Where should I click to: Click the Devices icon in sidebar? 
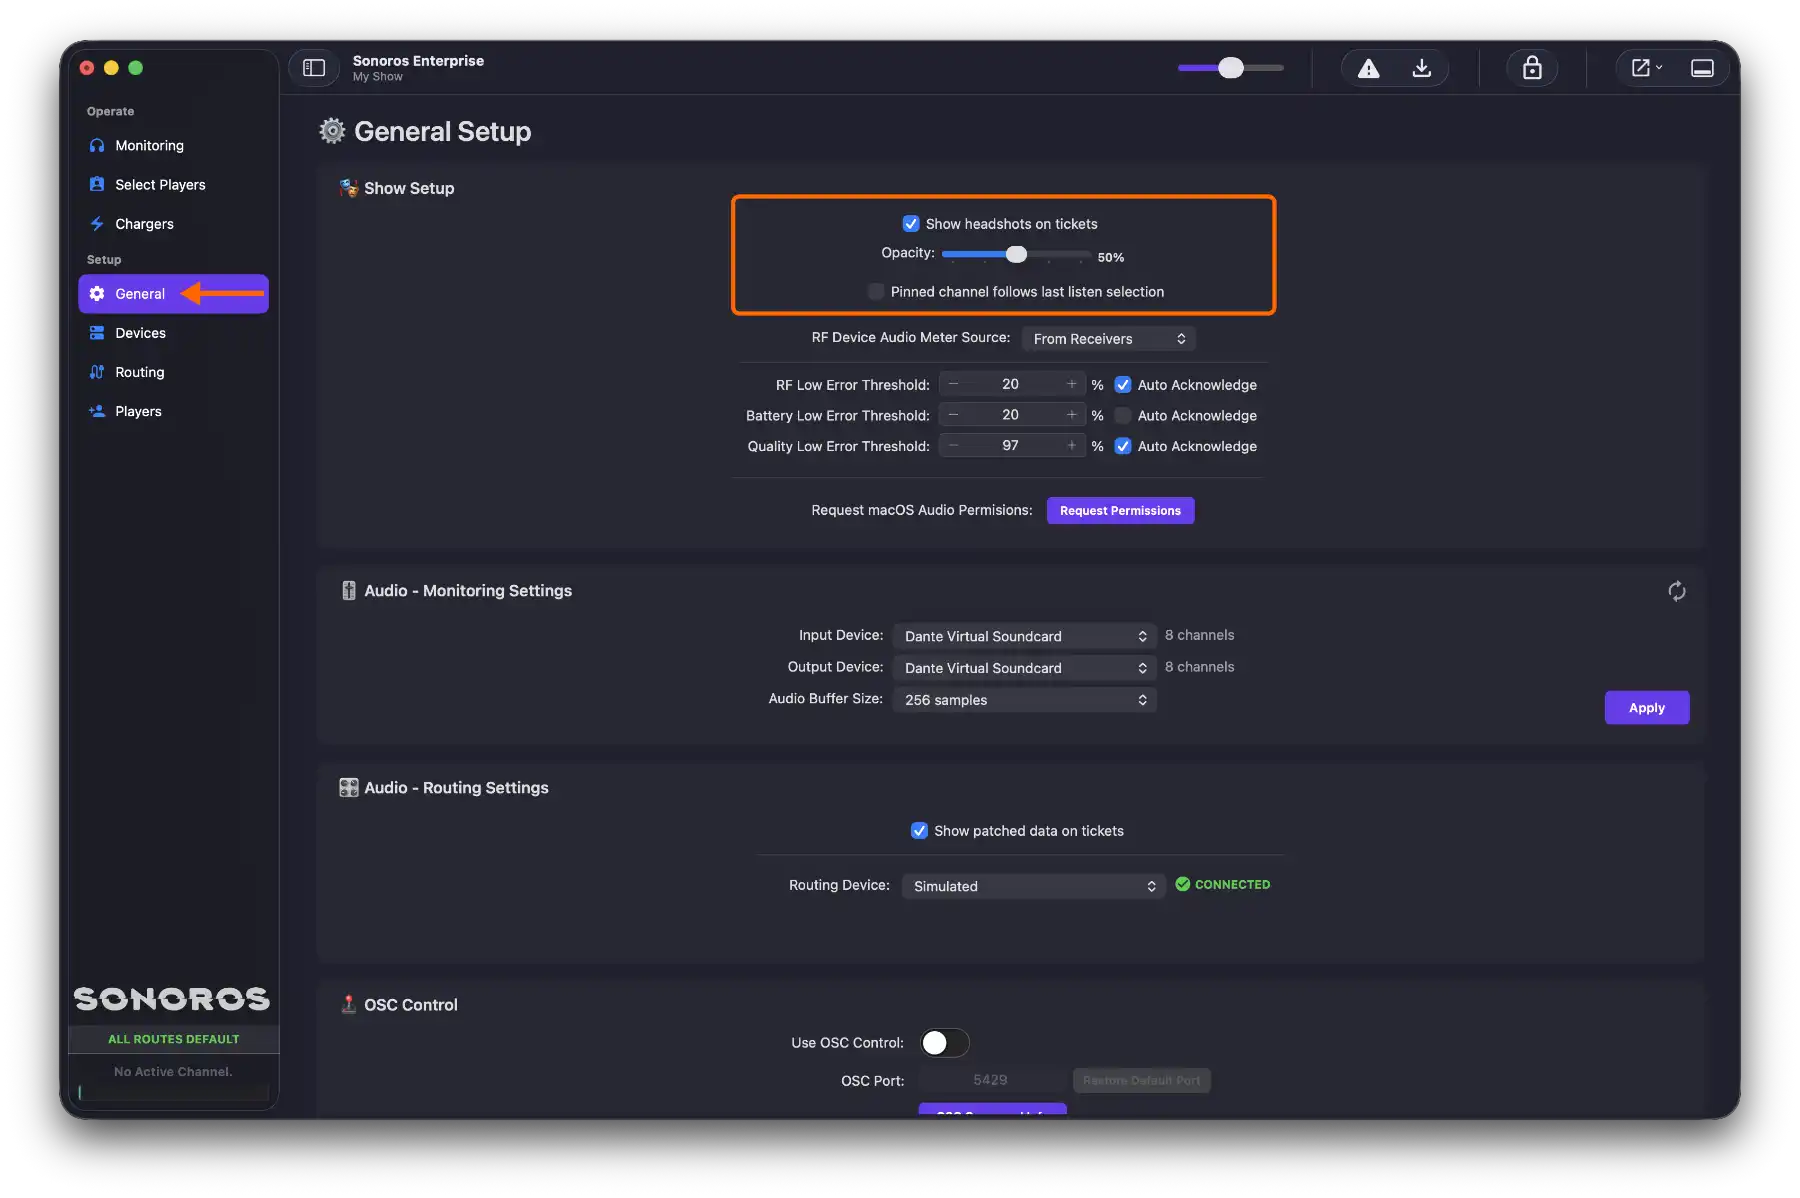pos(97,333)
